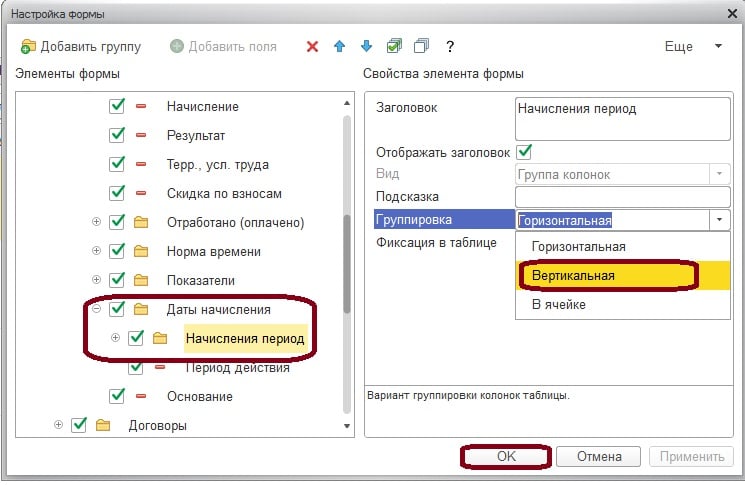Expand the Договоры group

tap(58, 425)
